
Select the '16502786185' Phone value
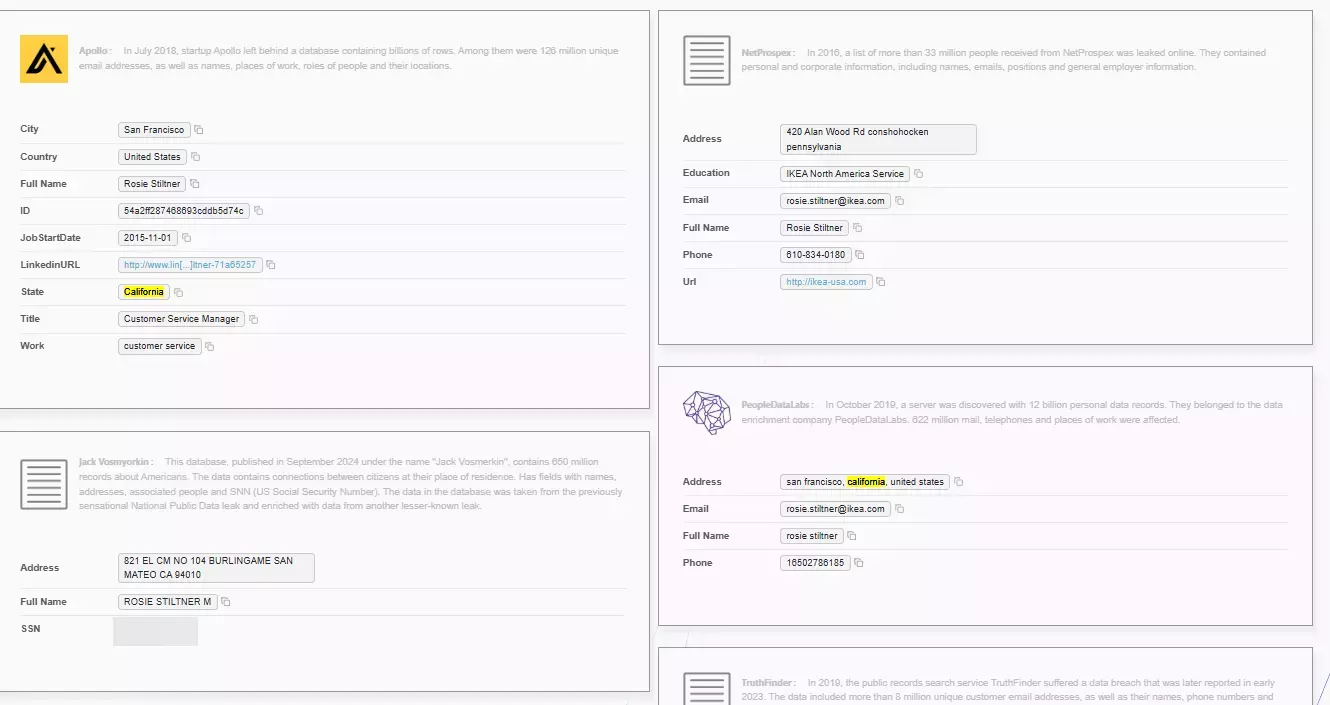(x=815, y=563)
